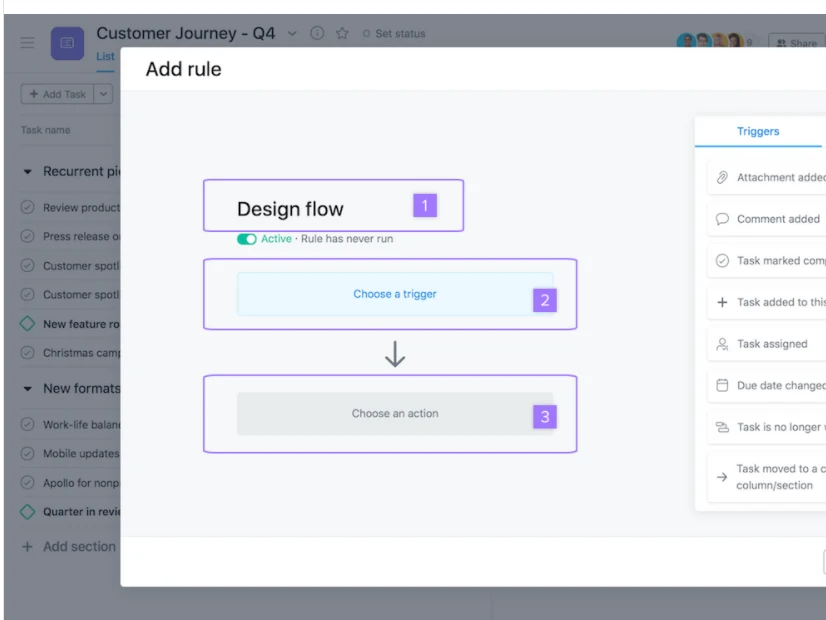
Task: Select the Task marked complete trigger
Action: tap(766, 261)
